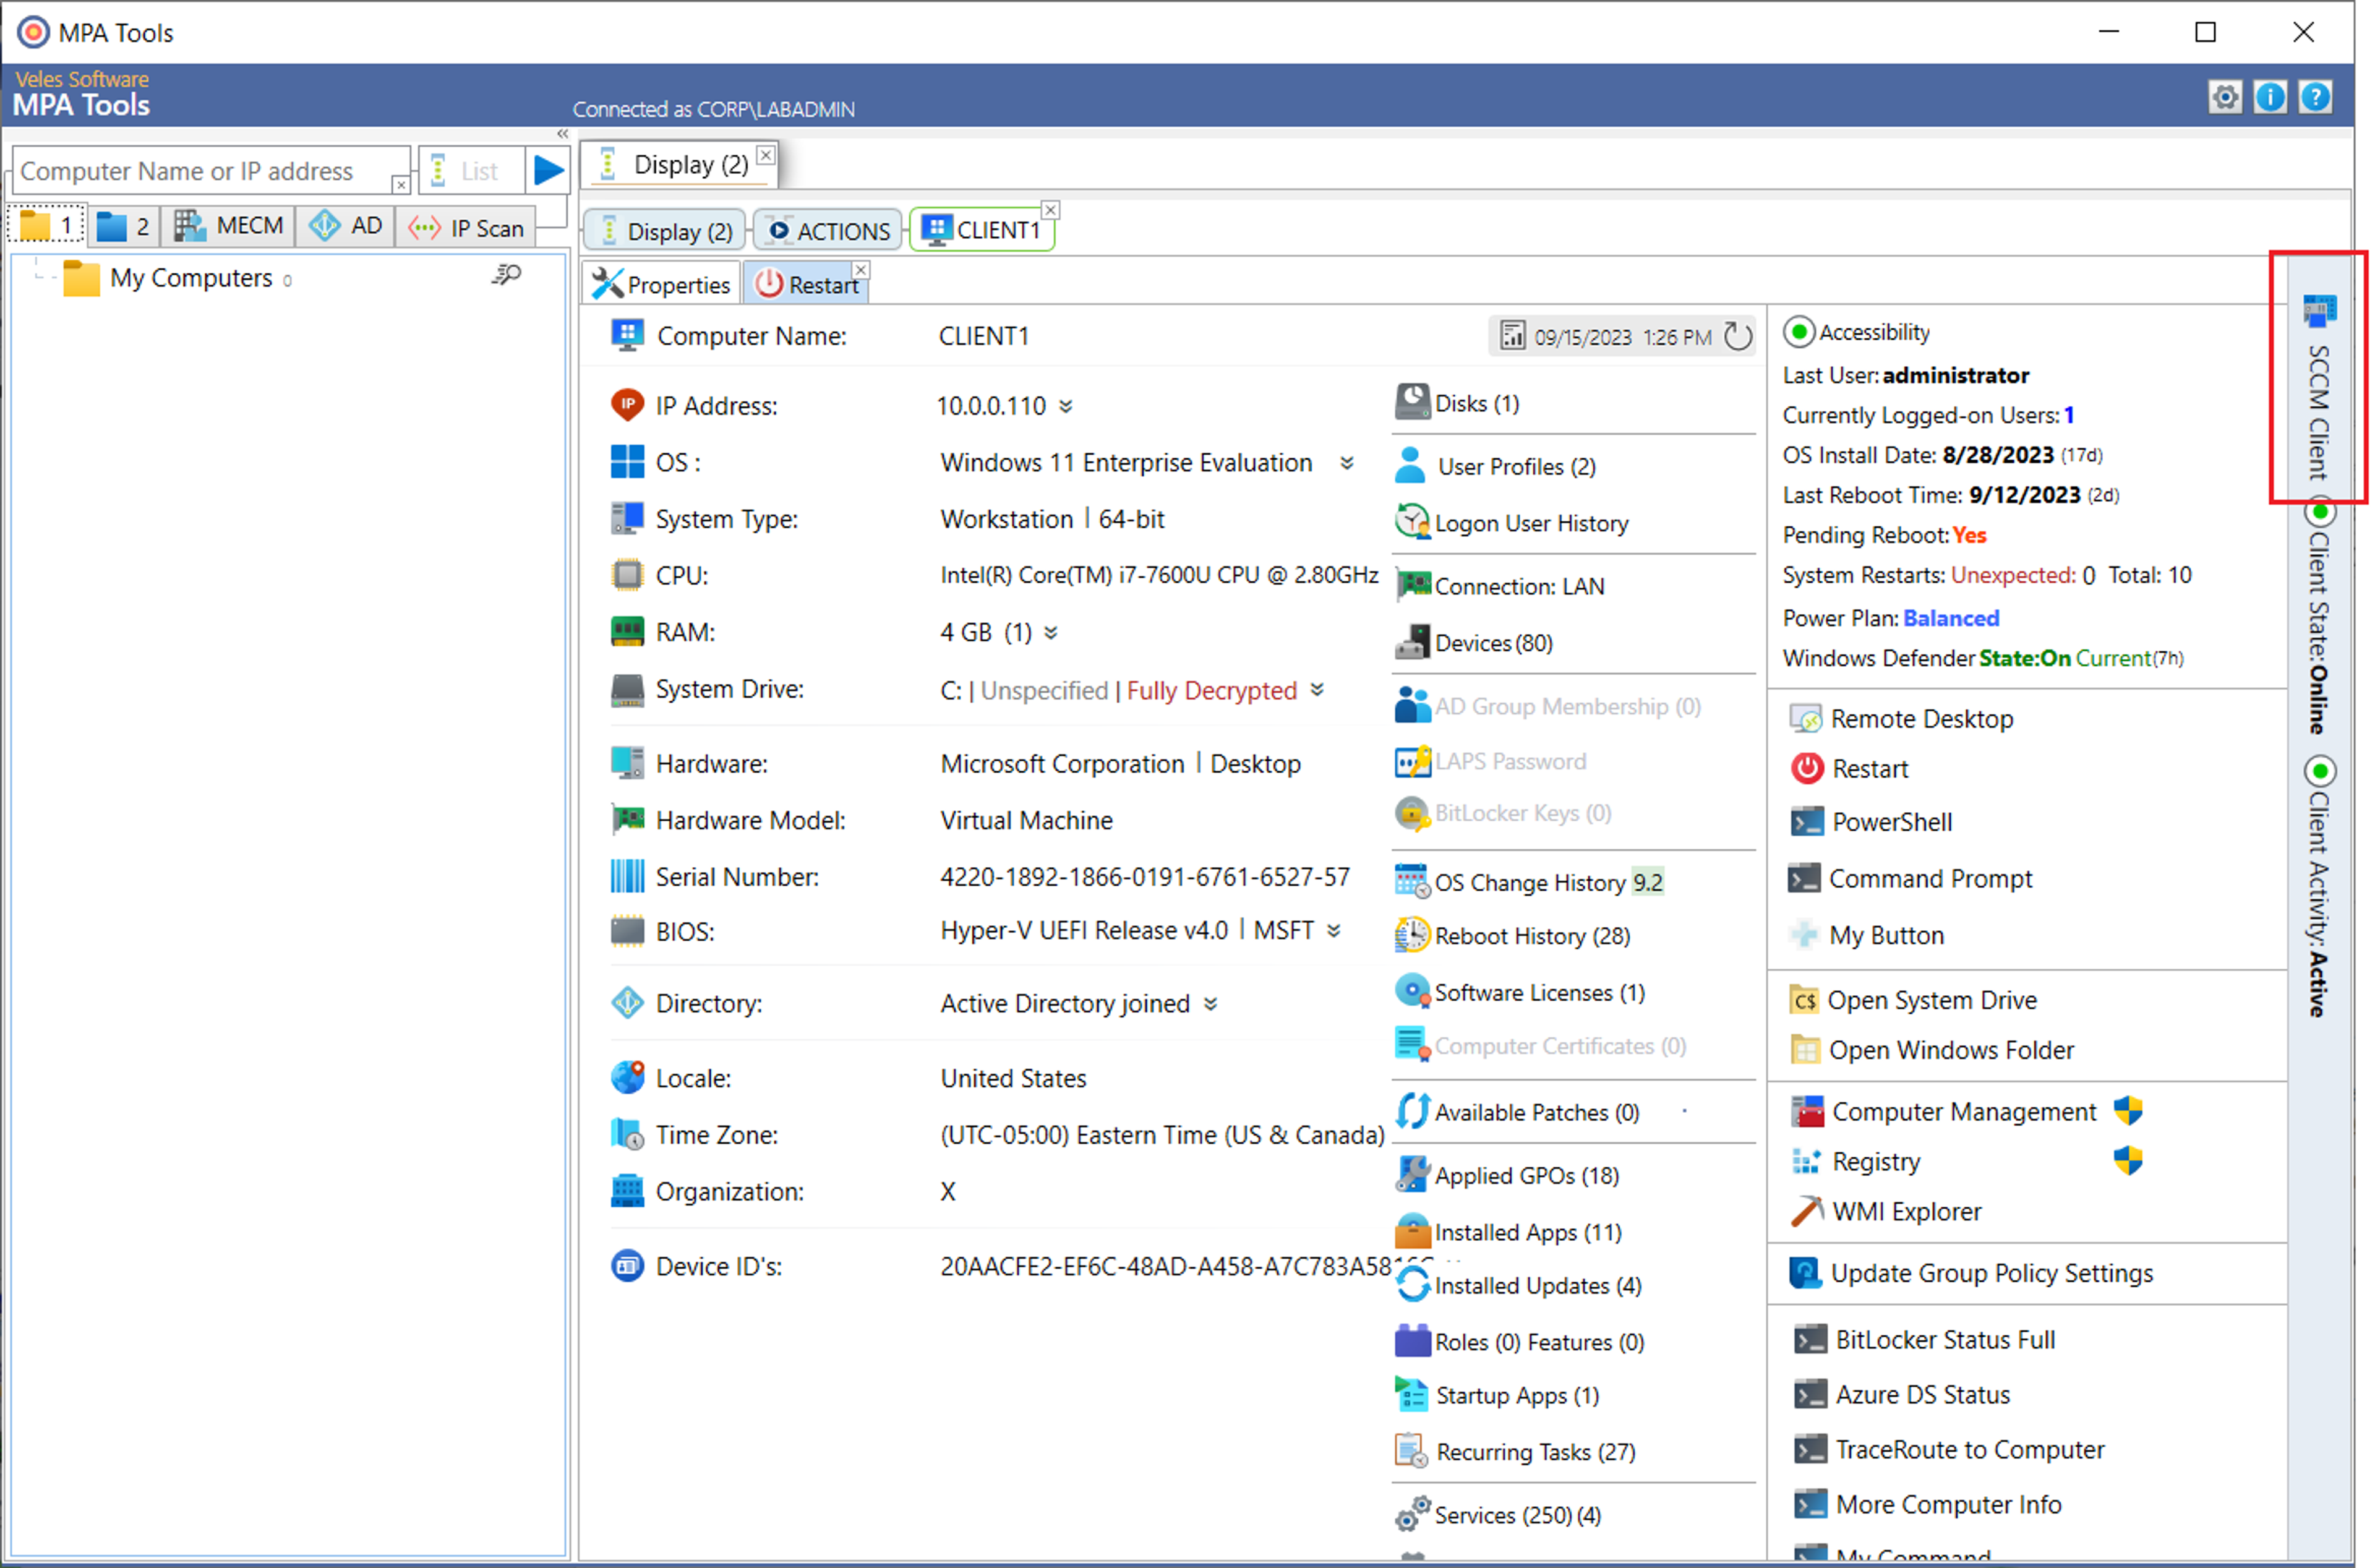Screen dimensions: 2375x1568
Task: Switch to Properties tab
Action: [661, 285]
